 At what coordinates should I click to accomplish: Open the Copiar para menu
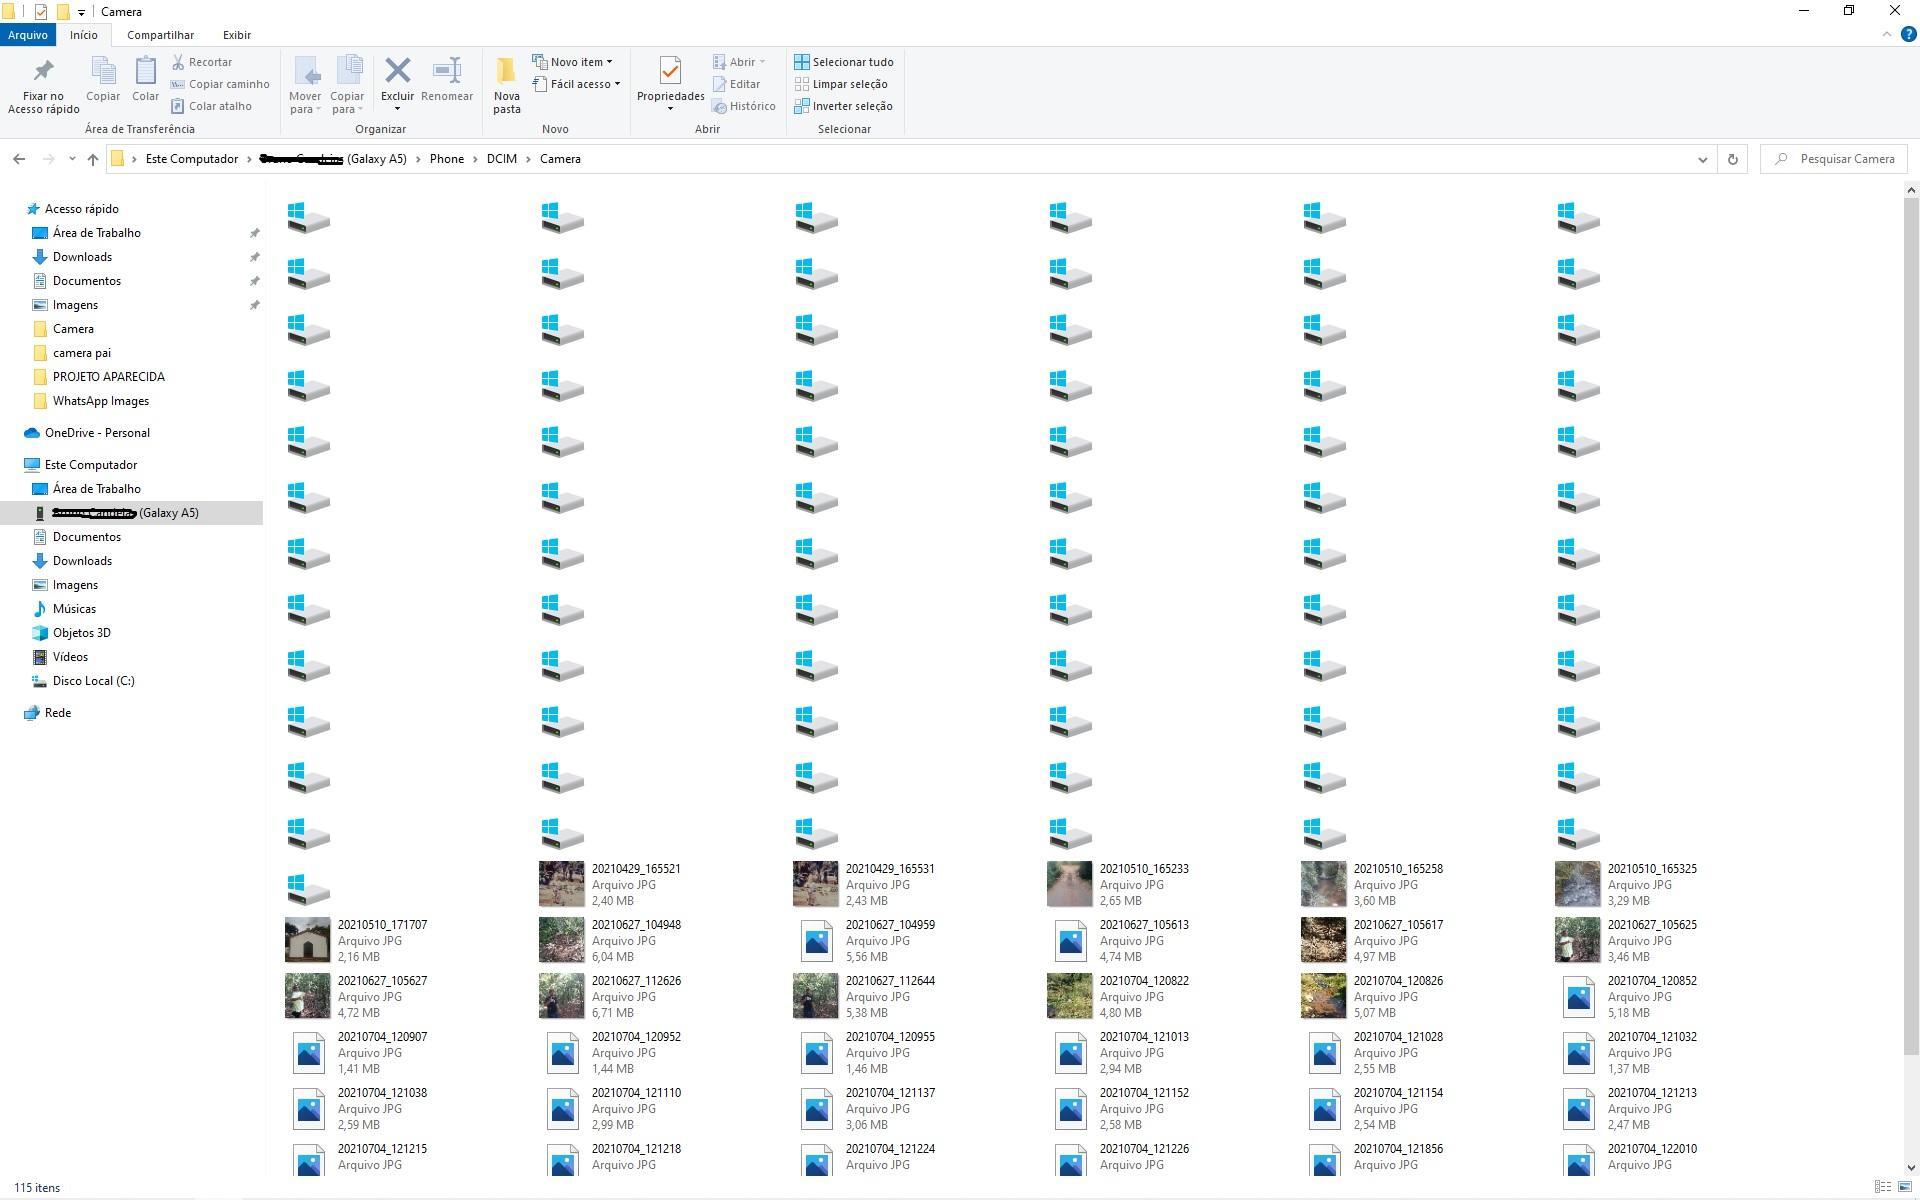click(x=347, y=85)
